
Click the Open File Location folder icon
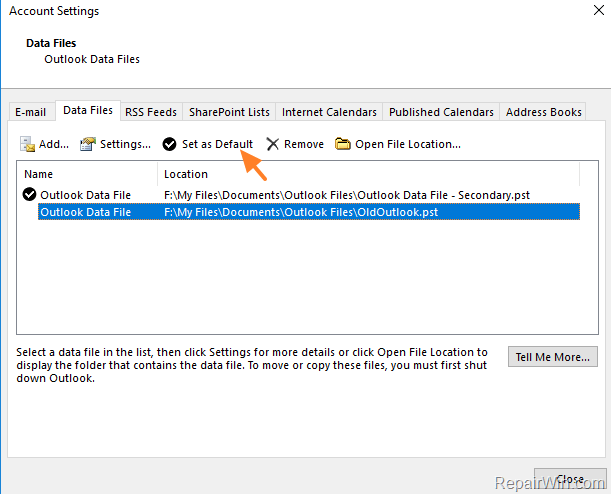[343, 144]
